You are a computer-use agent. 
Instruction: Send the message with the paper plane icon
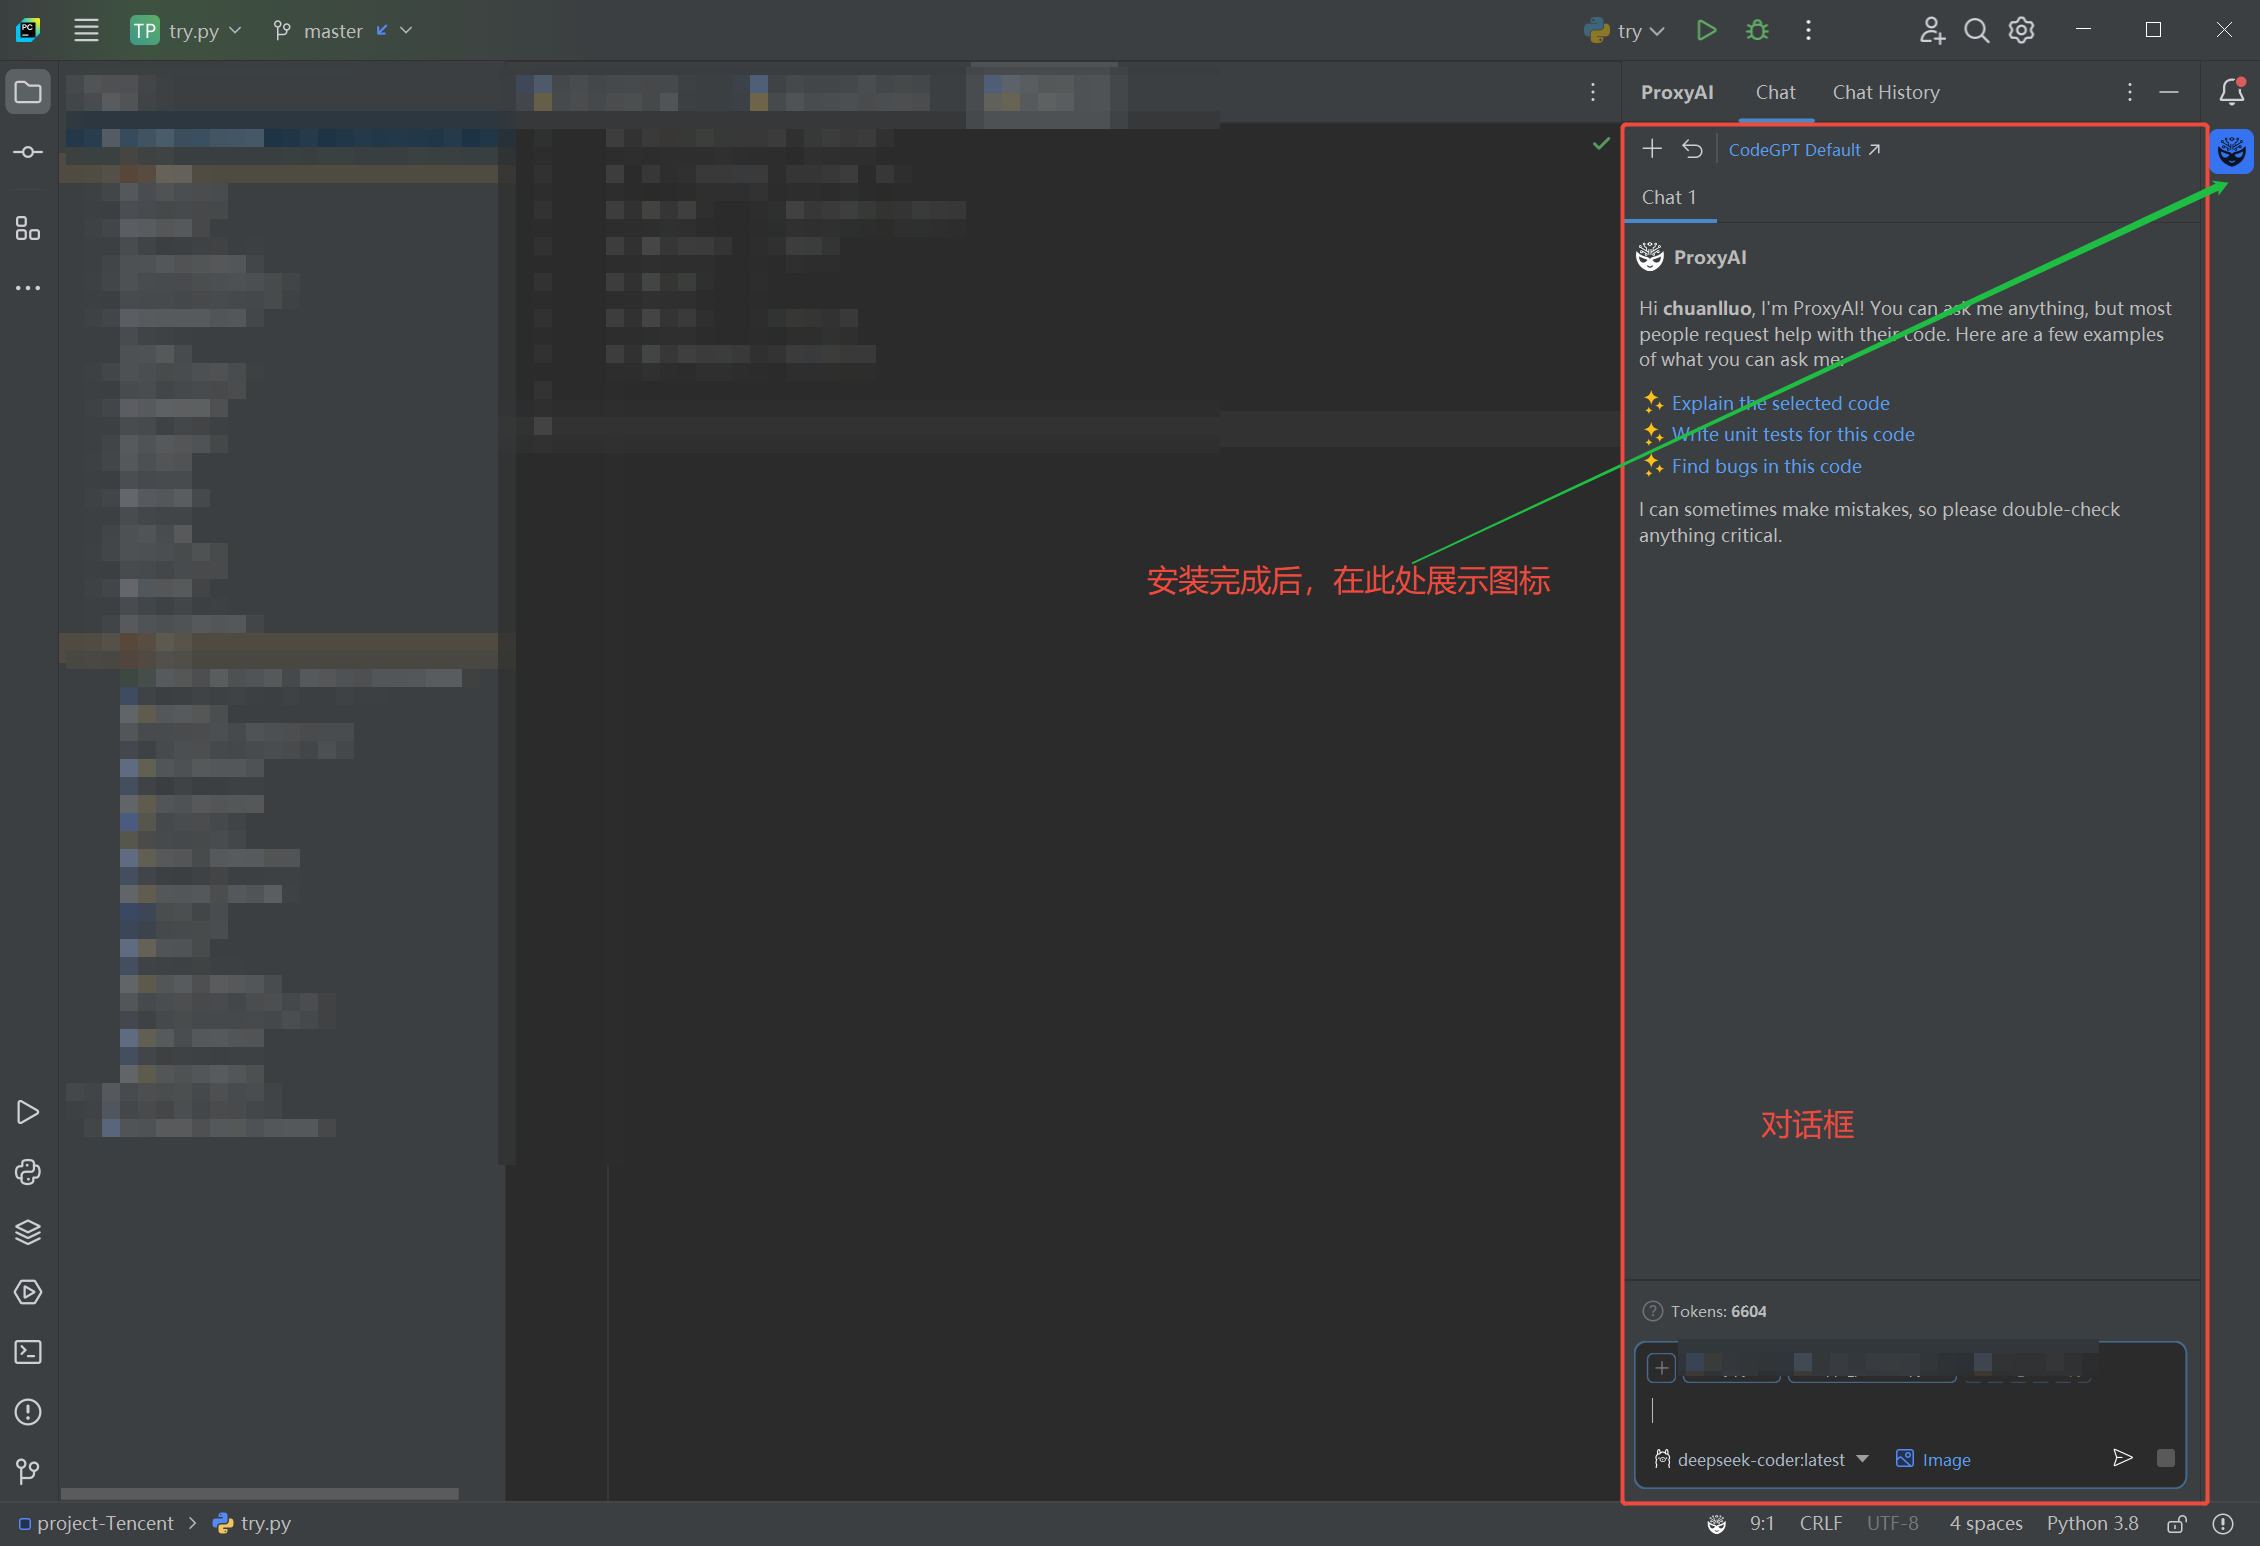[x=2123, y=1458]
